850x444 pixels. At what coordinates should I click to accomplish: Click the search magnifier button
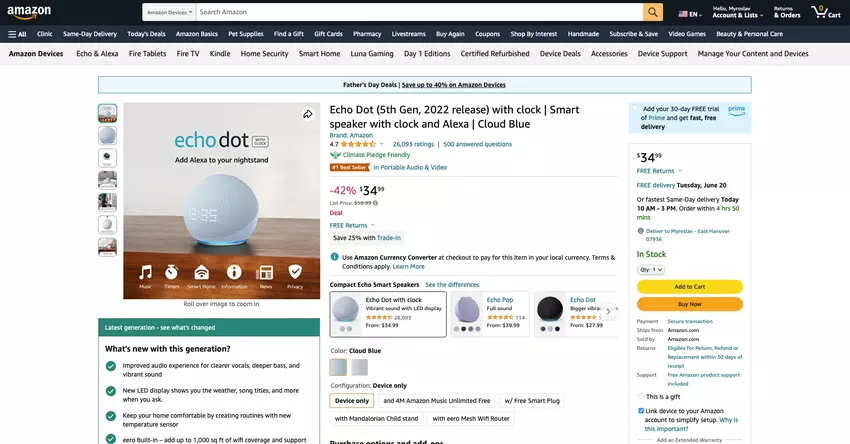click(653, 12)
